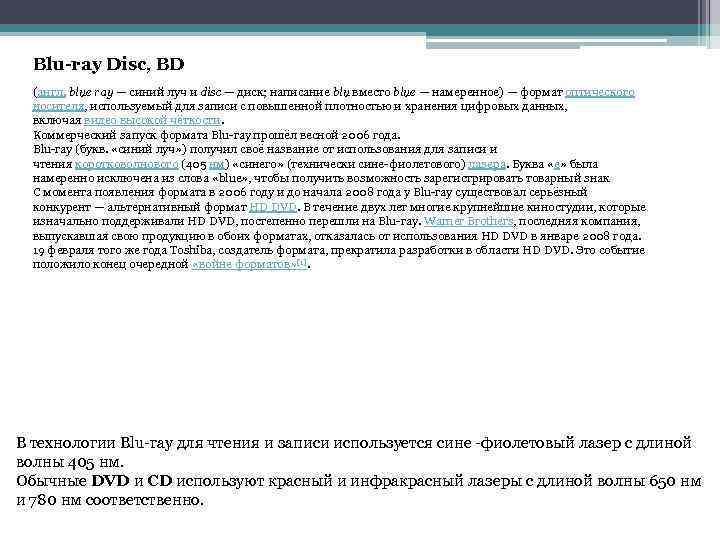Screen dimensions: 720x540
Task: Click the «коротковолнового» hyperlink
Action: pyautogui.click(x=126, y=164)
